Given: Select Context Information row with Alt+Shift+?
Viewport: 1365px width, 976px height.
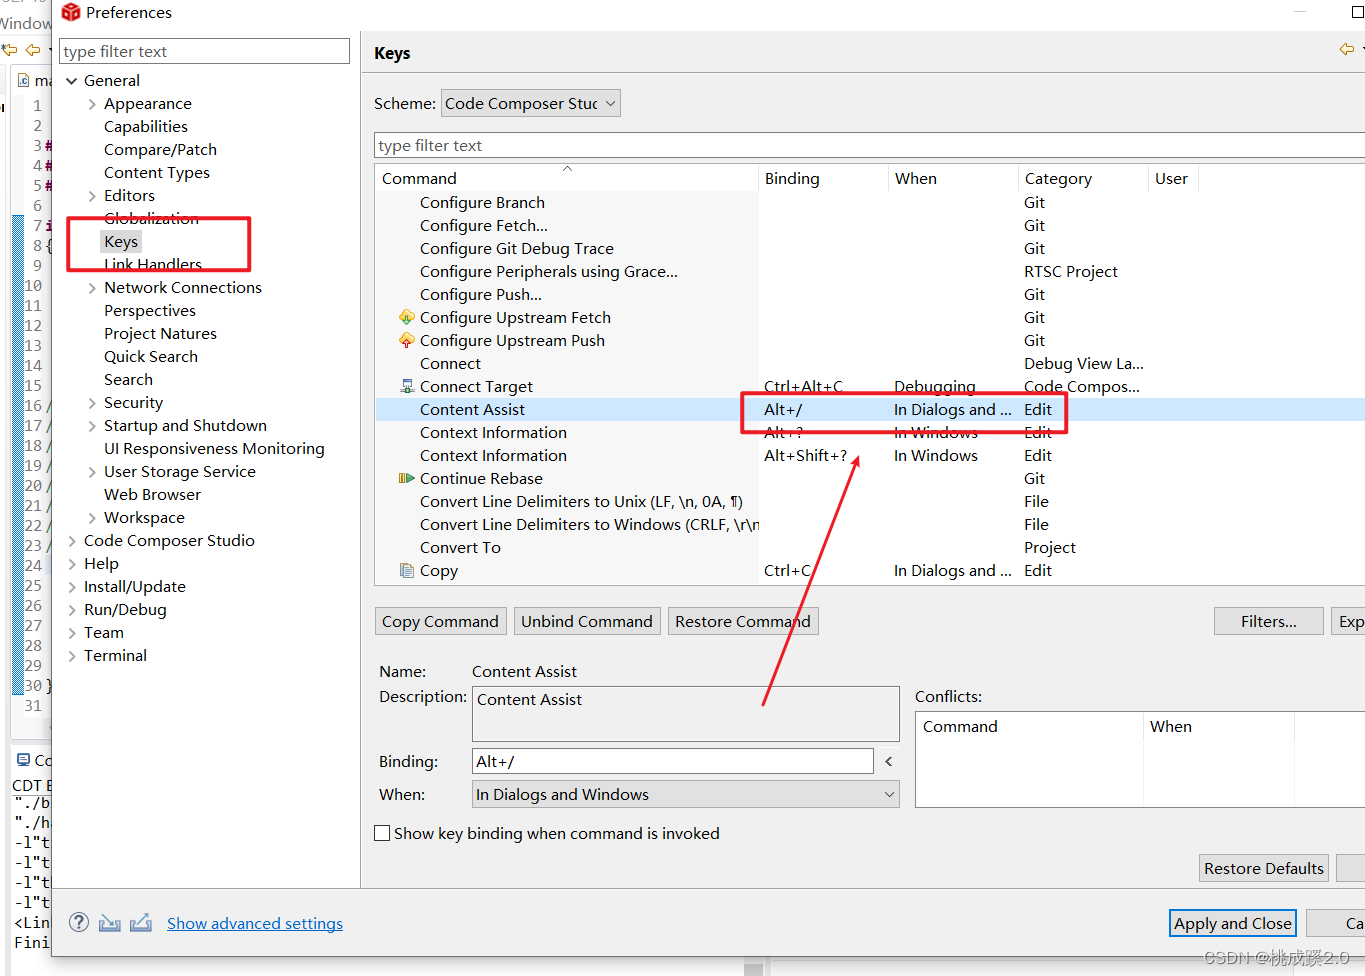Looking at the screenshot, I should coord(870,455).
